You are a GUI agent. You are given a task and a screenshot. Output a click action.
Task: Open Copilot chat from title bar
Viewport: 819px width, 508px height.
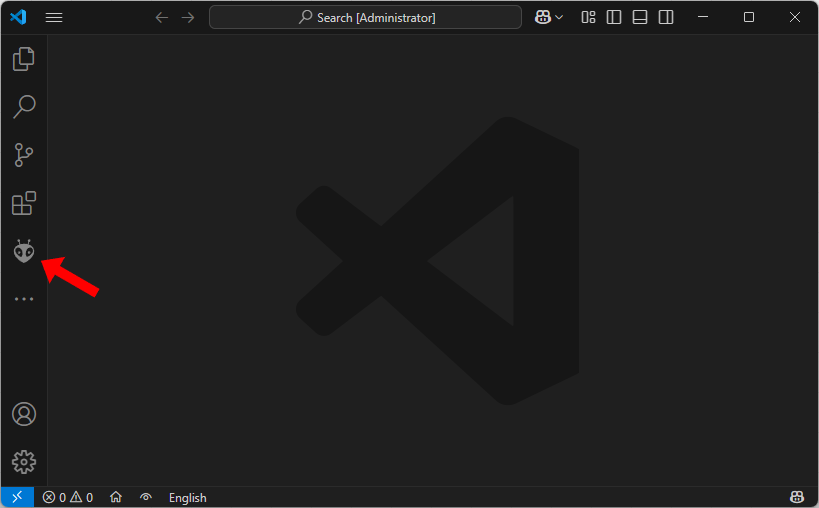543,17
